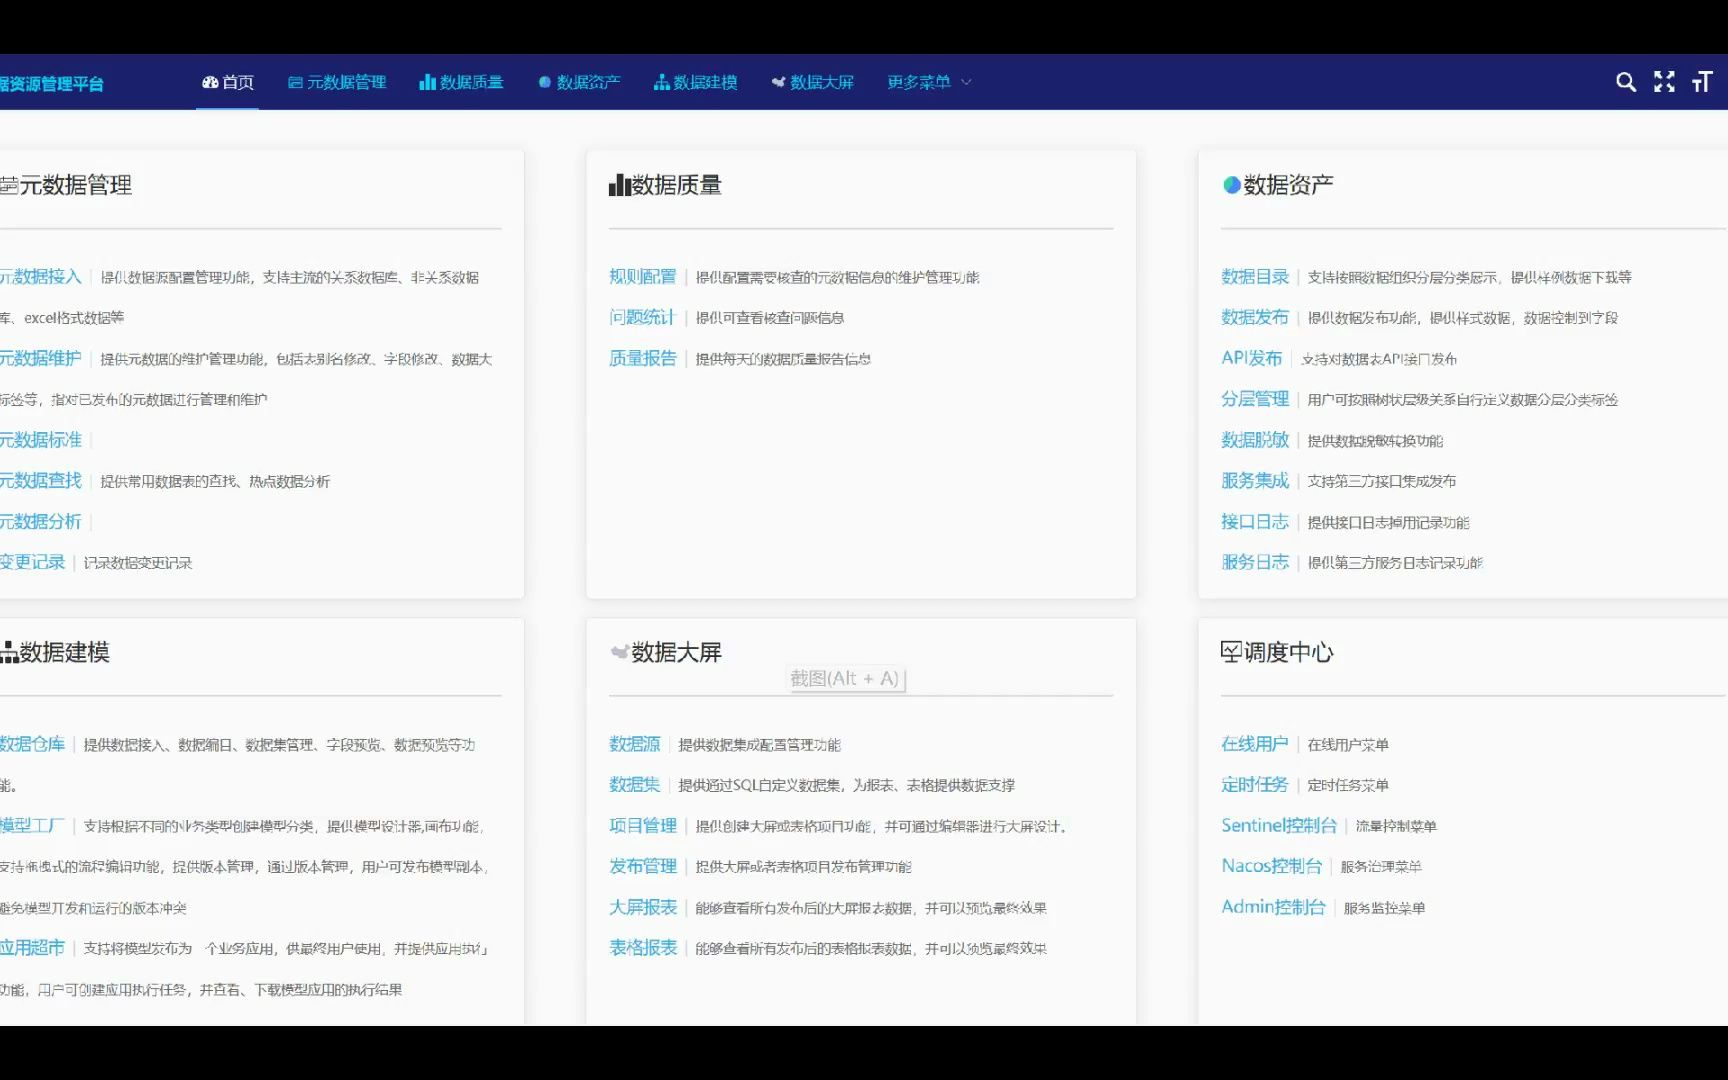Click the 数据大屏 card icon
The width and height of the screenshot is (1728, 1080).
tap(620, 652)
